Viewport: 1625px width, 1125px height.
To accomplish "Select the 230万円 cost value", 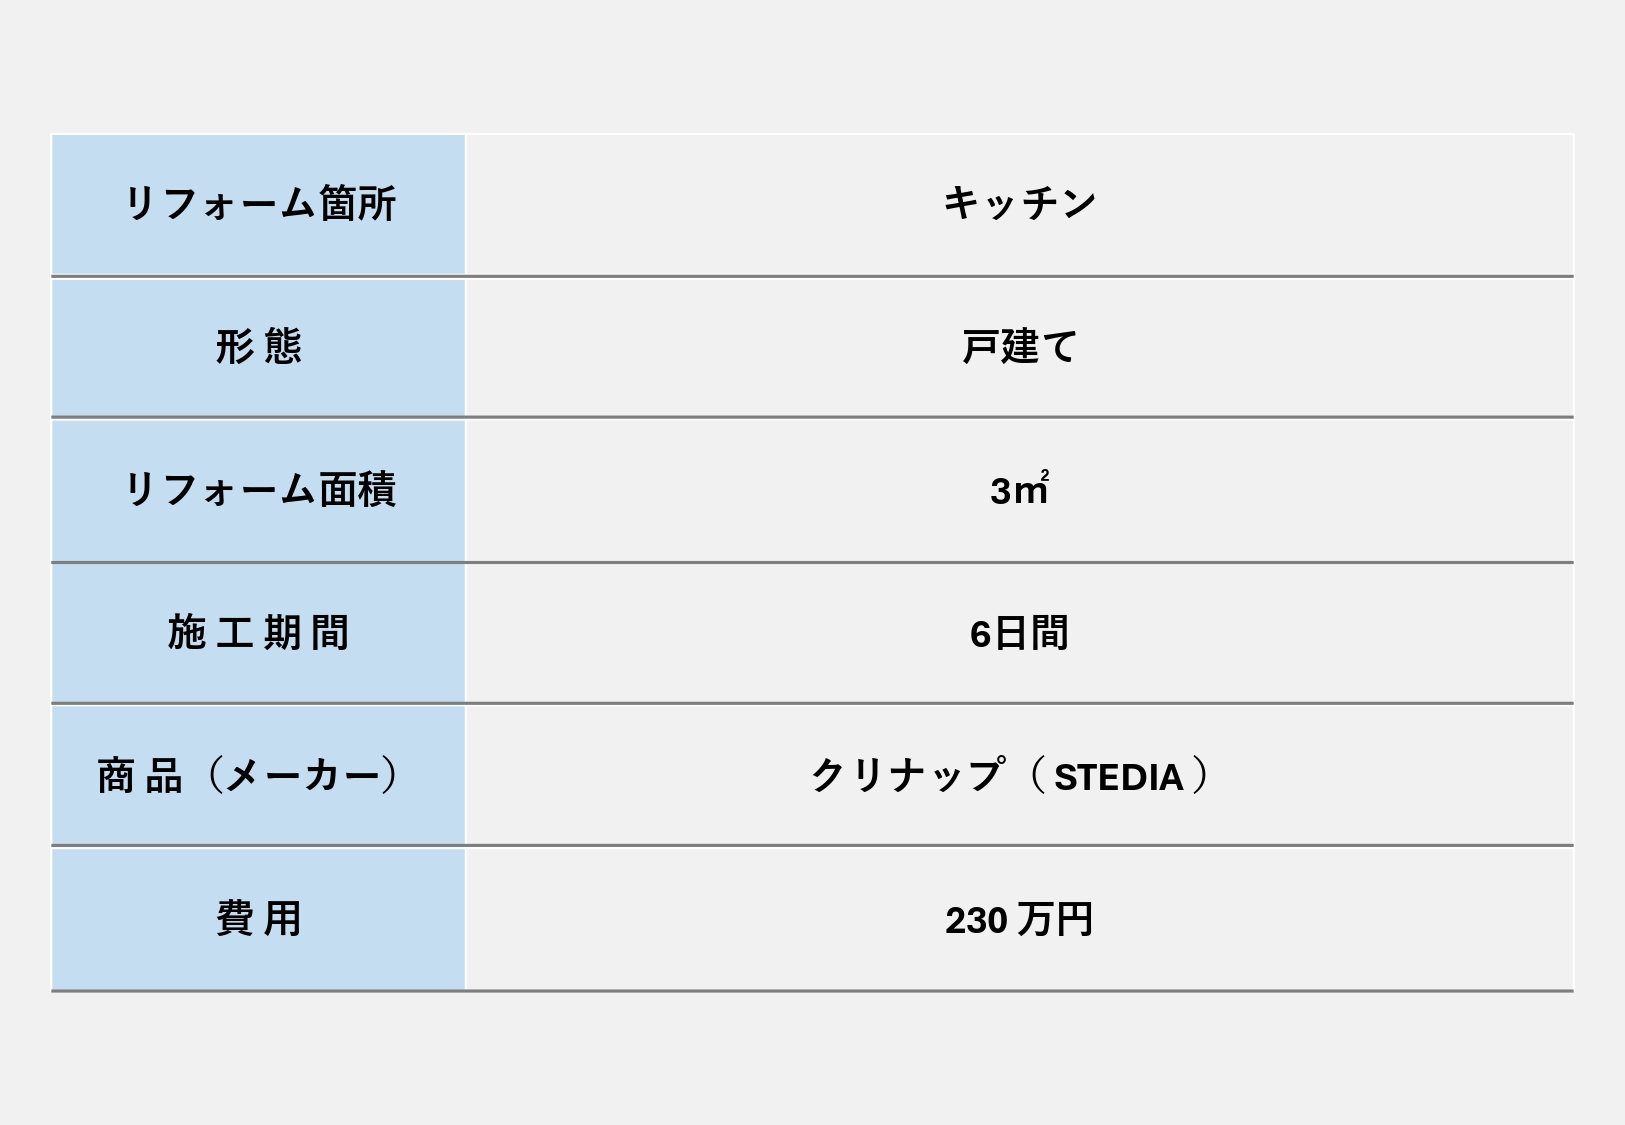I will tap(1019, 919).
